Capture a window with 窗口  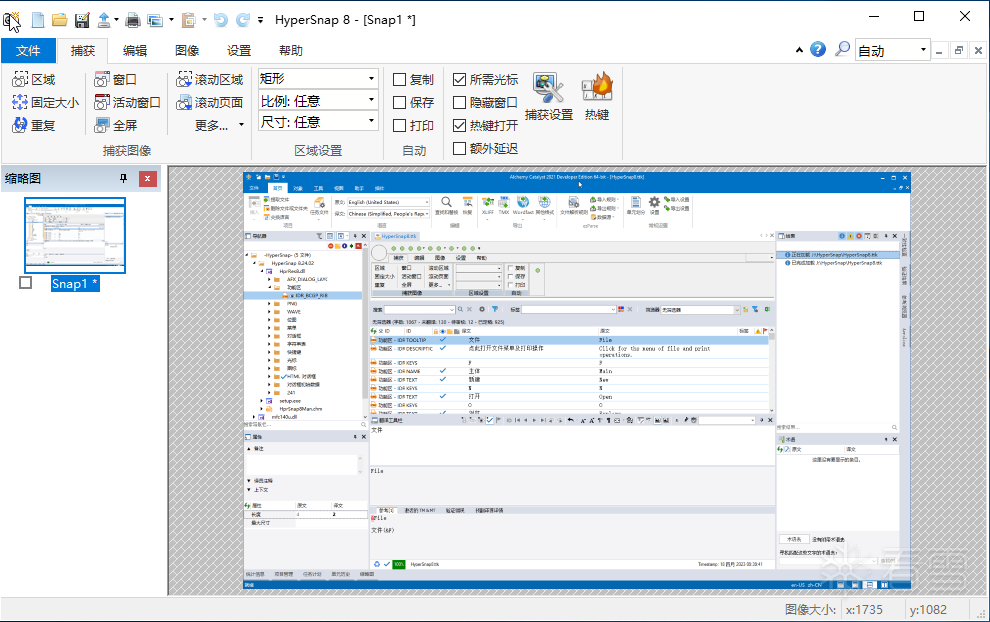point(116,80)
